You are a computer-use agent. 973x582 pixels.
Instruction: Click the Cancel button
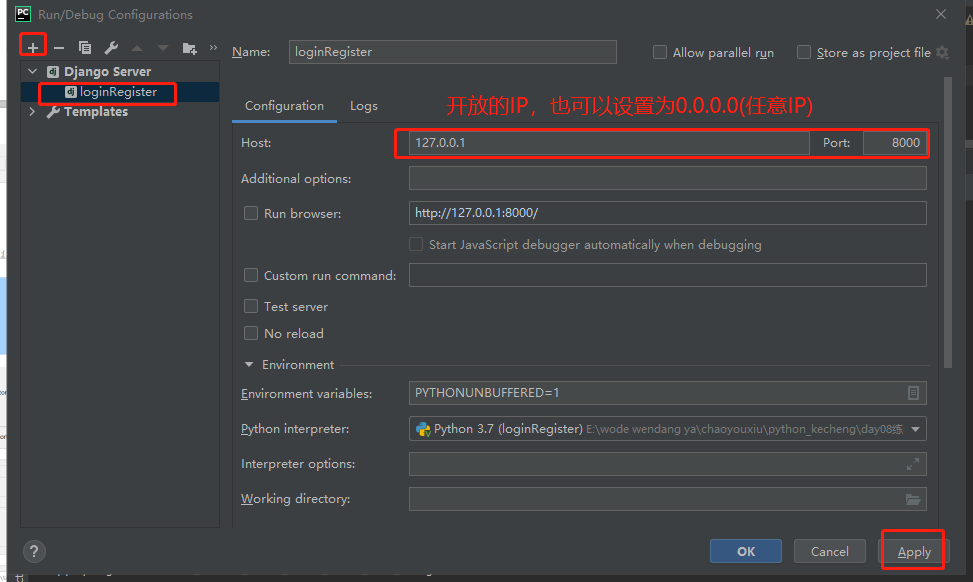click(x=830, y=551)
